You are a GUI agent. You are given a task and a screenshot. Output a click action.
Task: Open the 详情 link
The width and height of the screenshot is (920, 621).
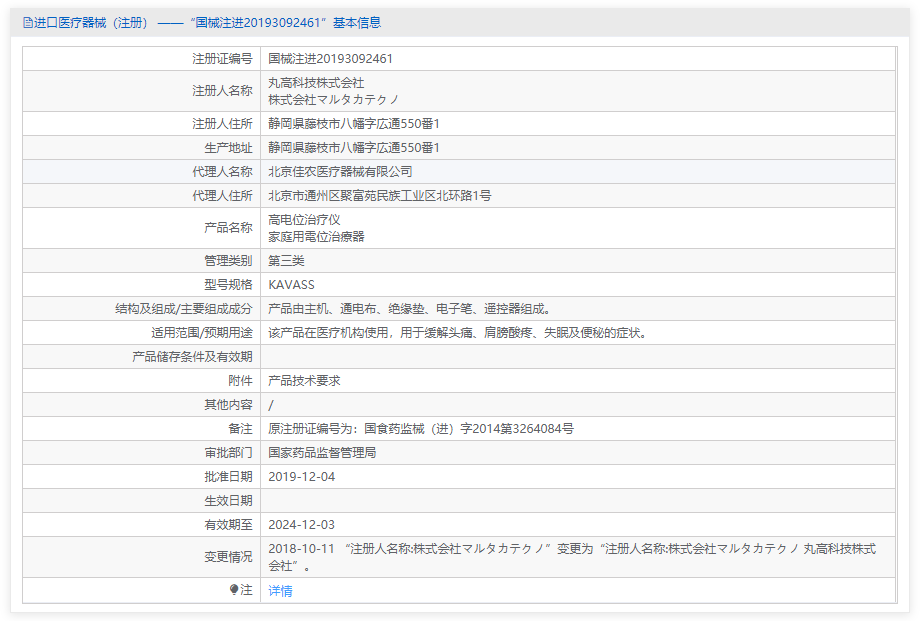click(280, 591)
